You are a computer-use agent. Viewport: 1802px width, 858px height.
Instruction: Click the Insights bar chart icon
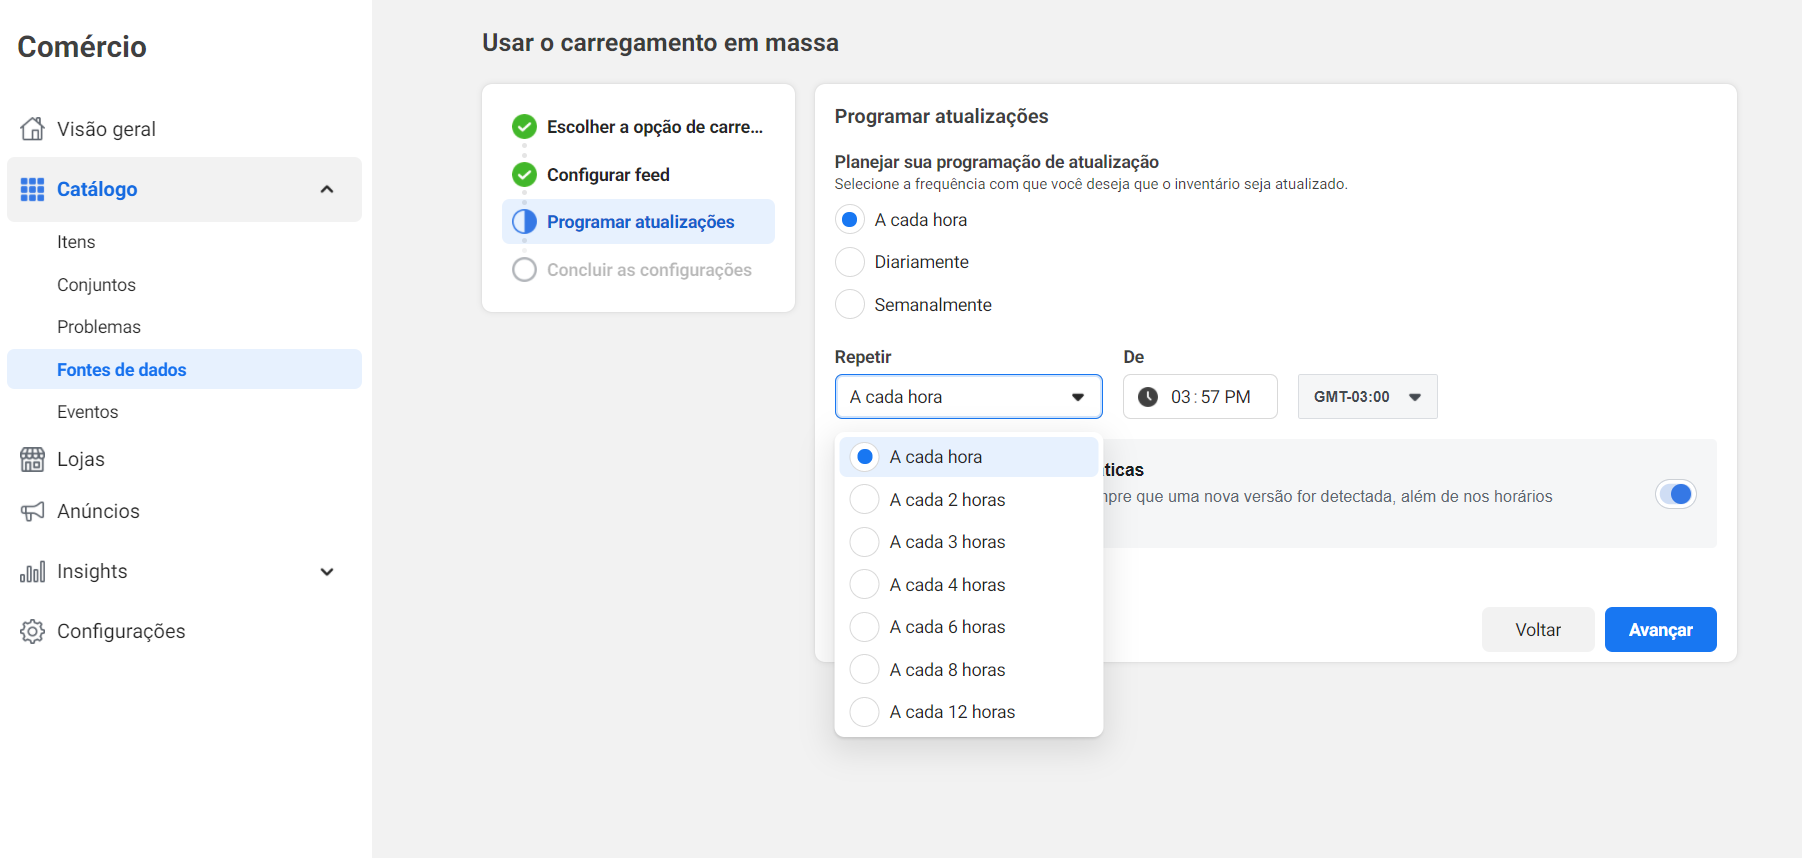coord(32,572)
